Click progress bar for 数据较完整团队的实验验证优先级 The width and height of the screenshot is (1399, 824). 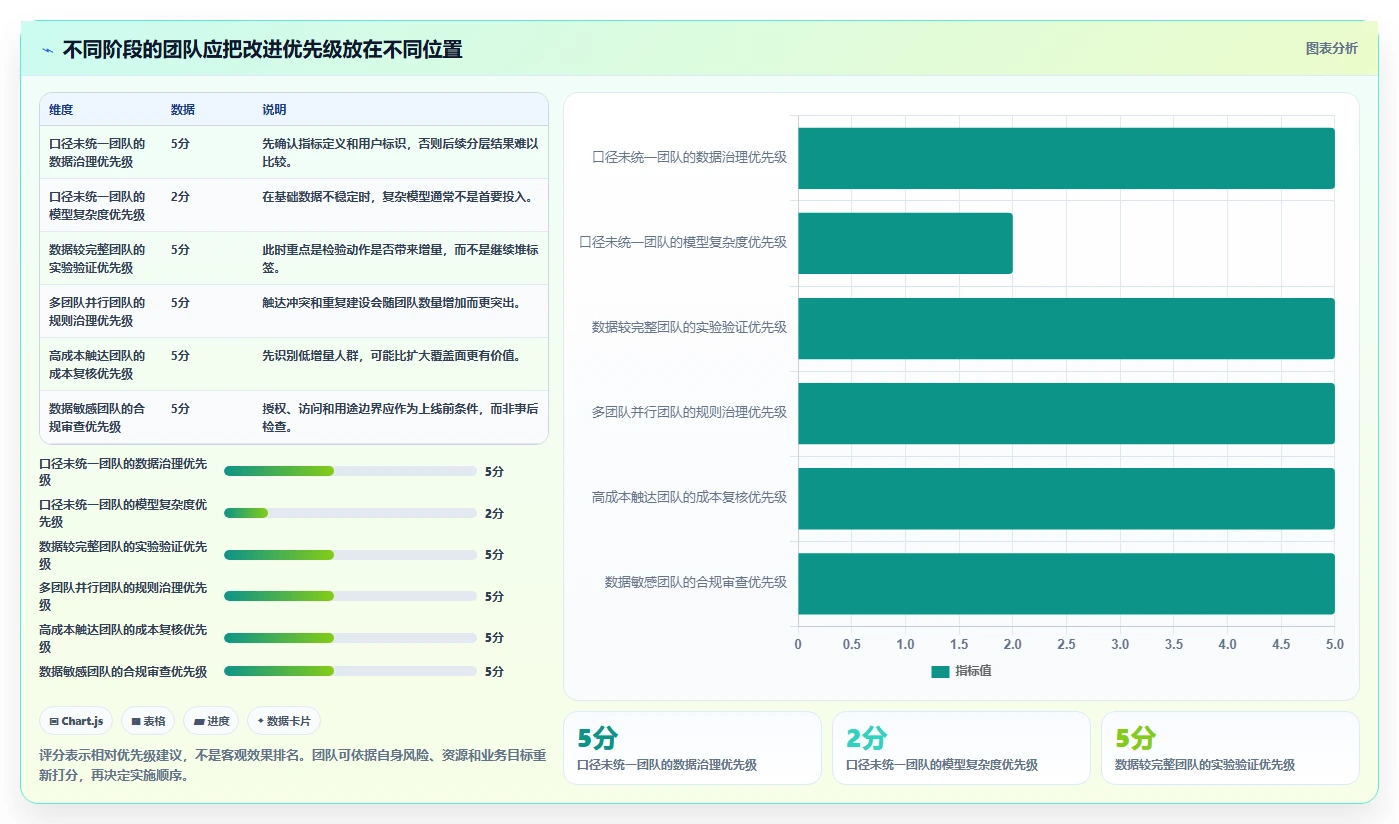coord(350,555)
